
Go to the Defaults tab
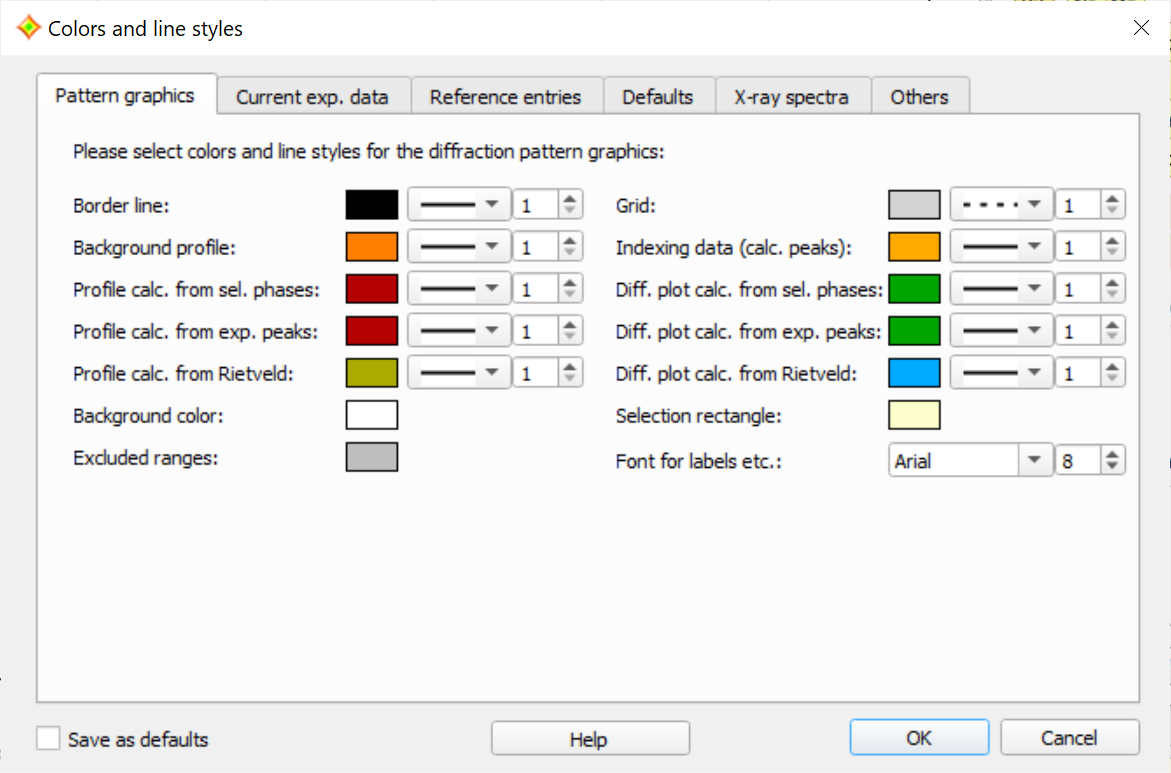(657, 97)
